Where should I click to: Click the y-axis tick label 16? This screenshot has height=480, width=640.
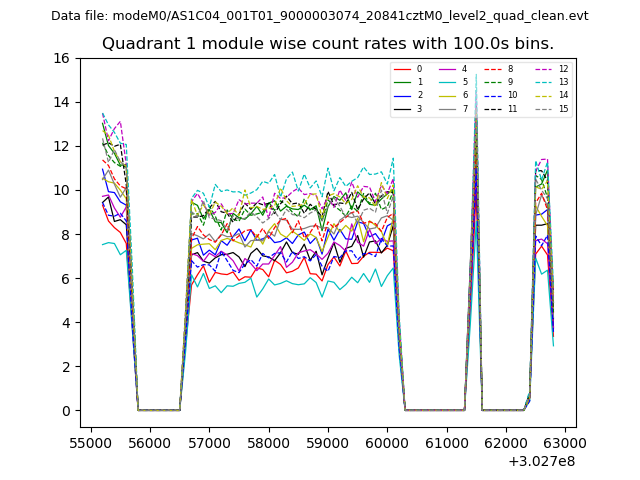[61, 58]
